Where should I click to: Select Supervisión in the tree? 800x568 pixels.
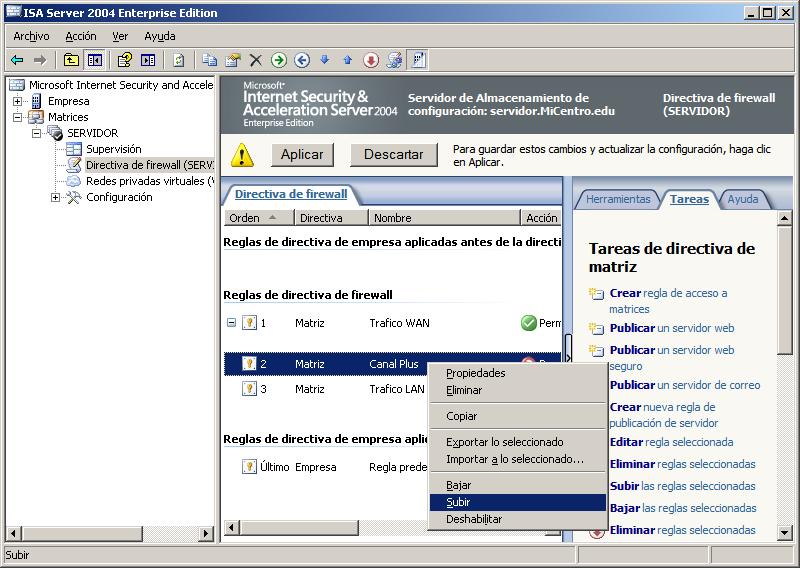(x=113, y=149)
